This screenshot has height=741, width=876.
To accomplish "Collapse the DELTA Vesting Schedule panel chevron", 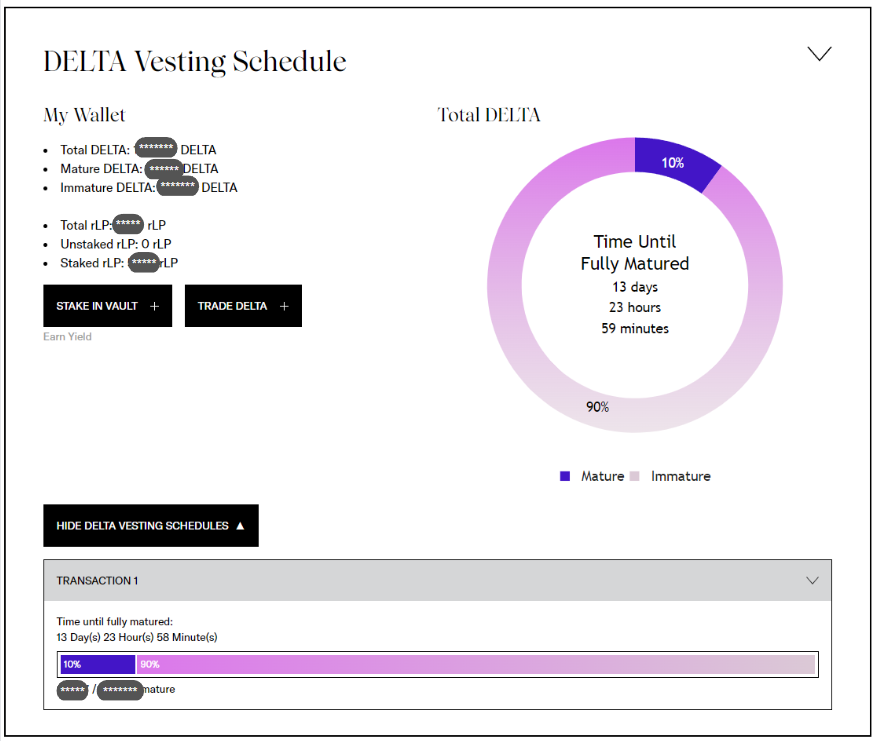I will [x=819, y=54].
